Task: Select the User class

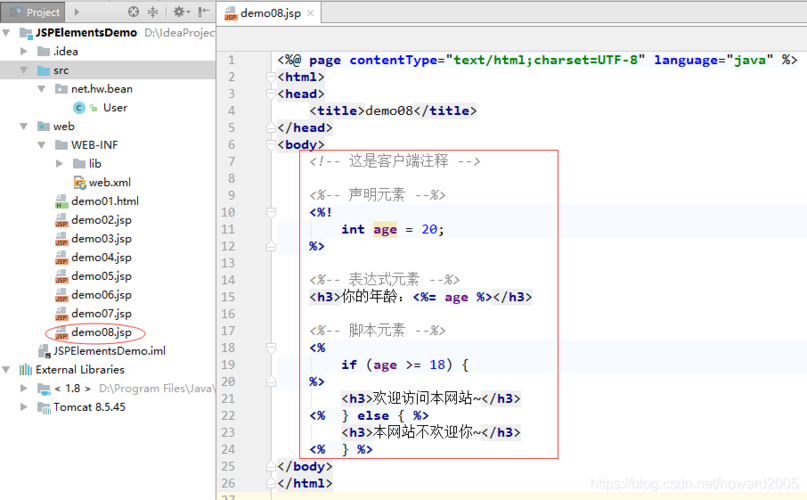Action: (x=115, y=108)
